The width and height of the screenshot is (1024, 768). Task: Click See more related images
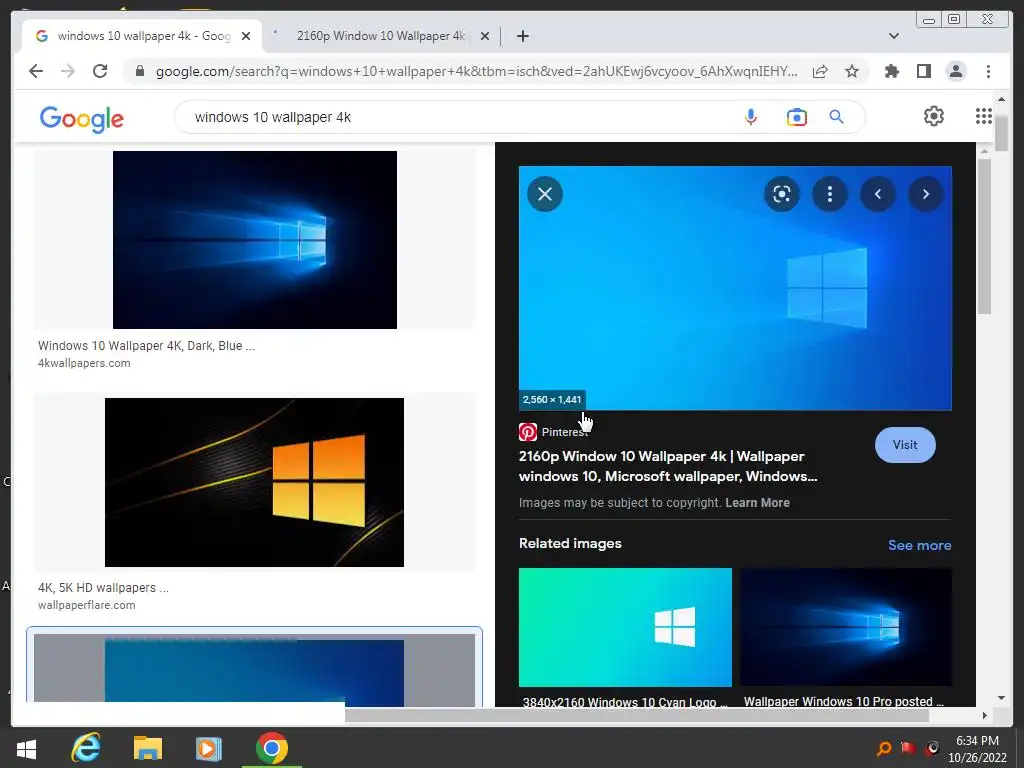pyautogui.click(x=920, y=545)
